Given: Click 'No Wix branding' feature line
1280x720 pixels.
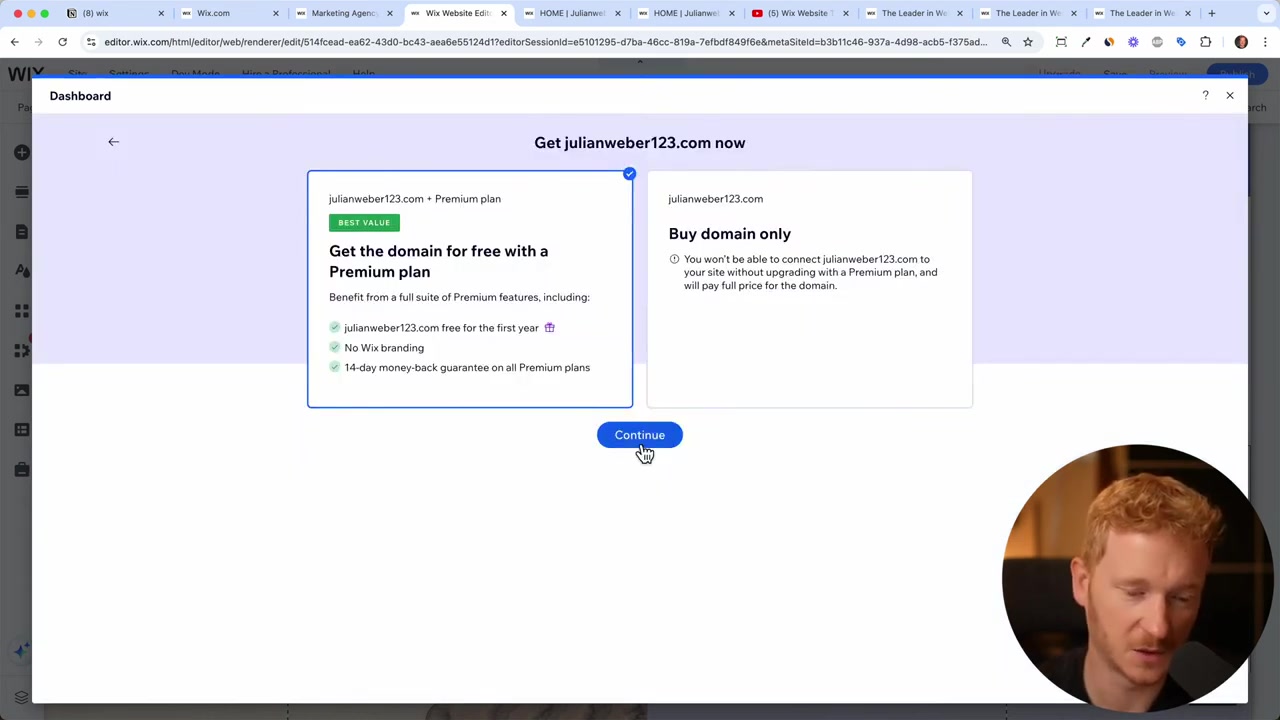Looking at the screenshot, I should (x=384, y=348).
